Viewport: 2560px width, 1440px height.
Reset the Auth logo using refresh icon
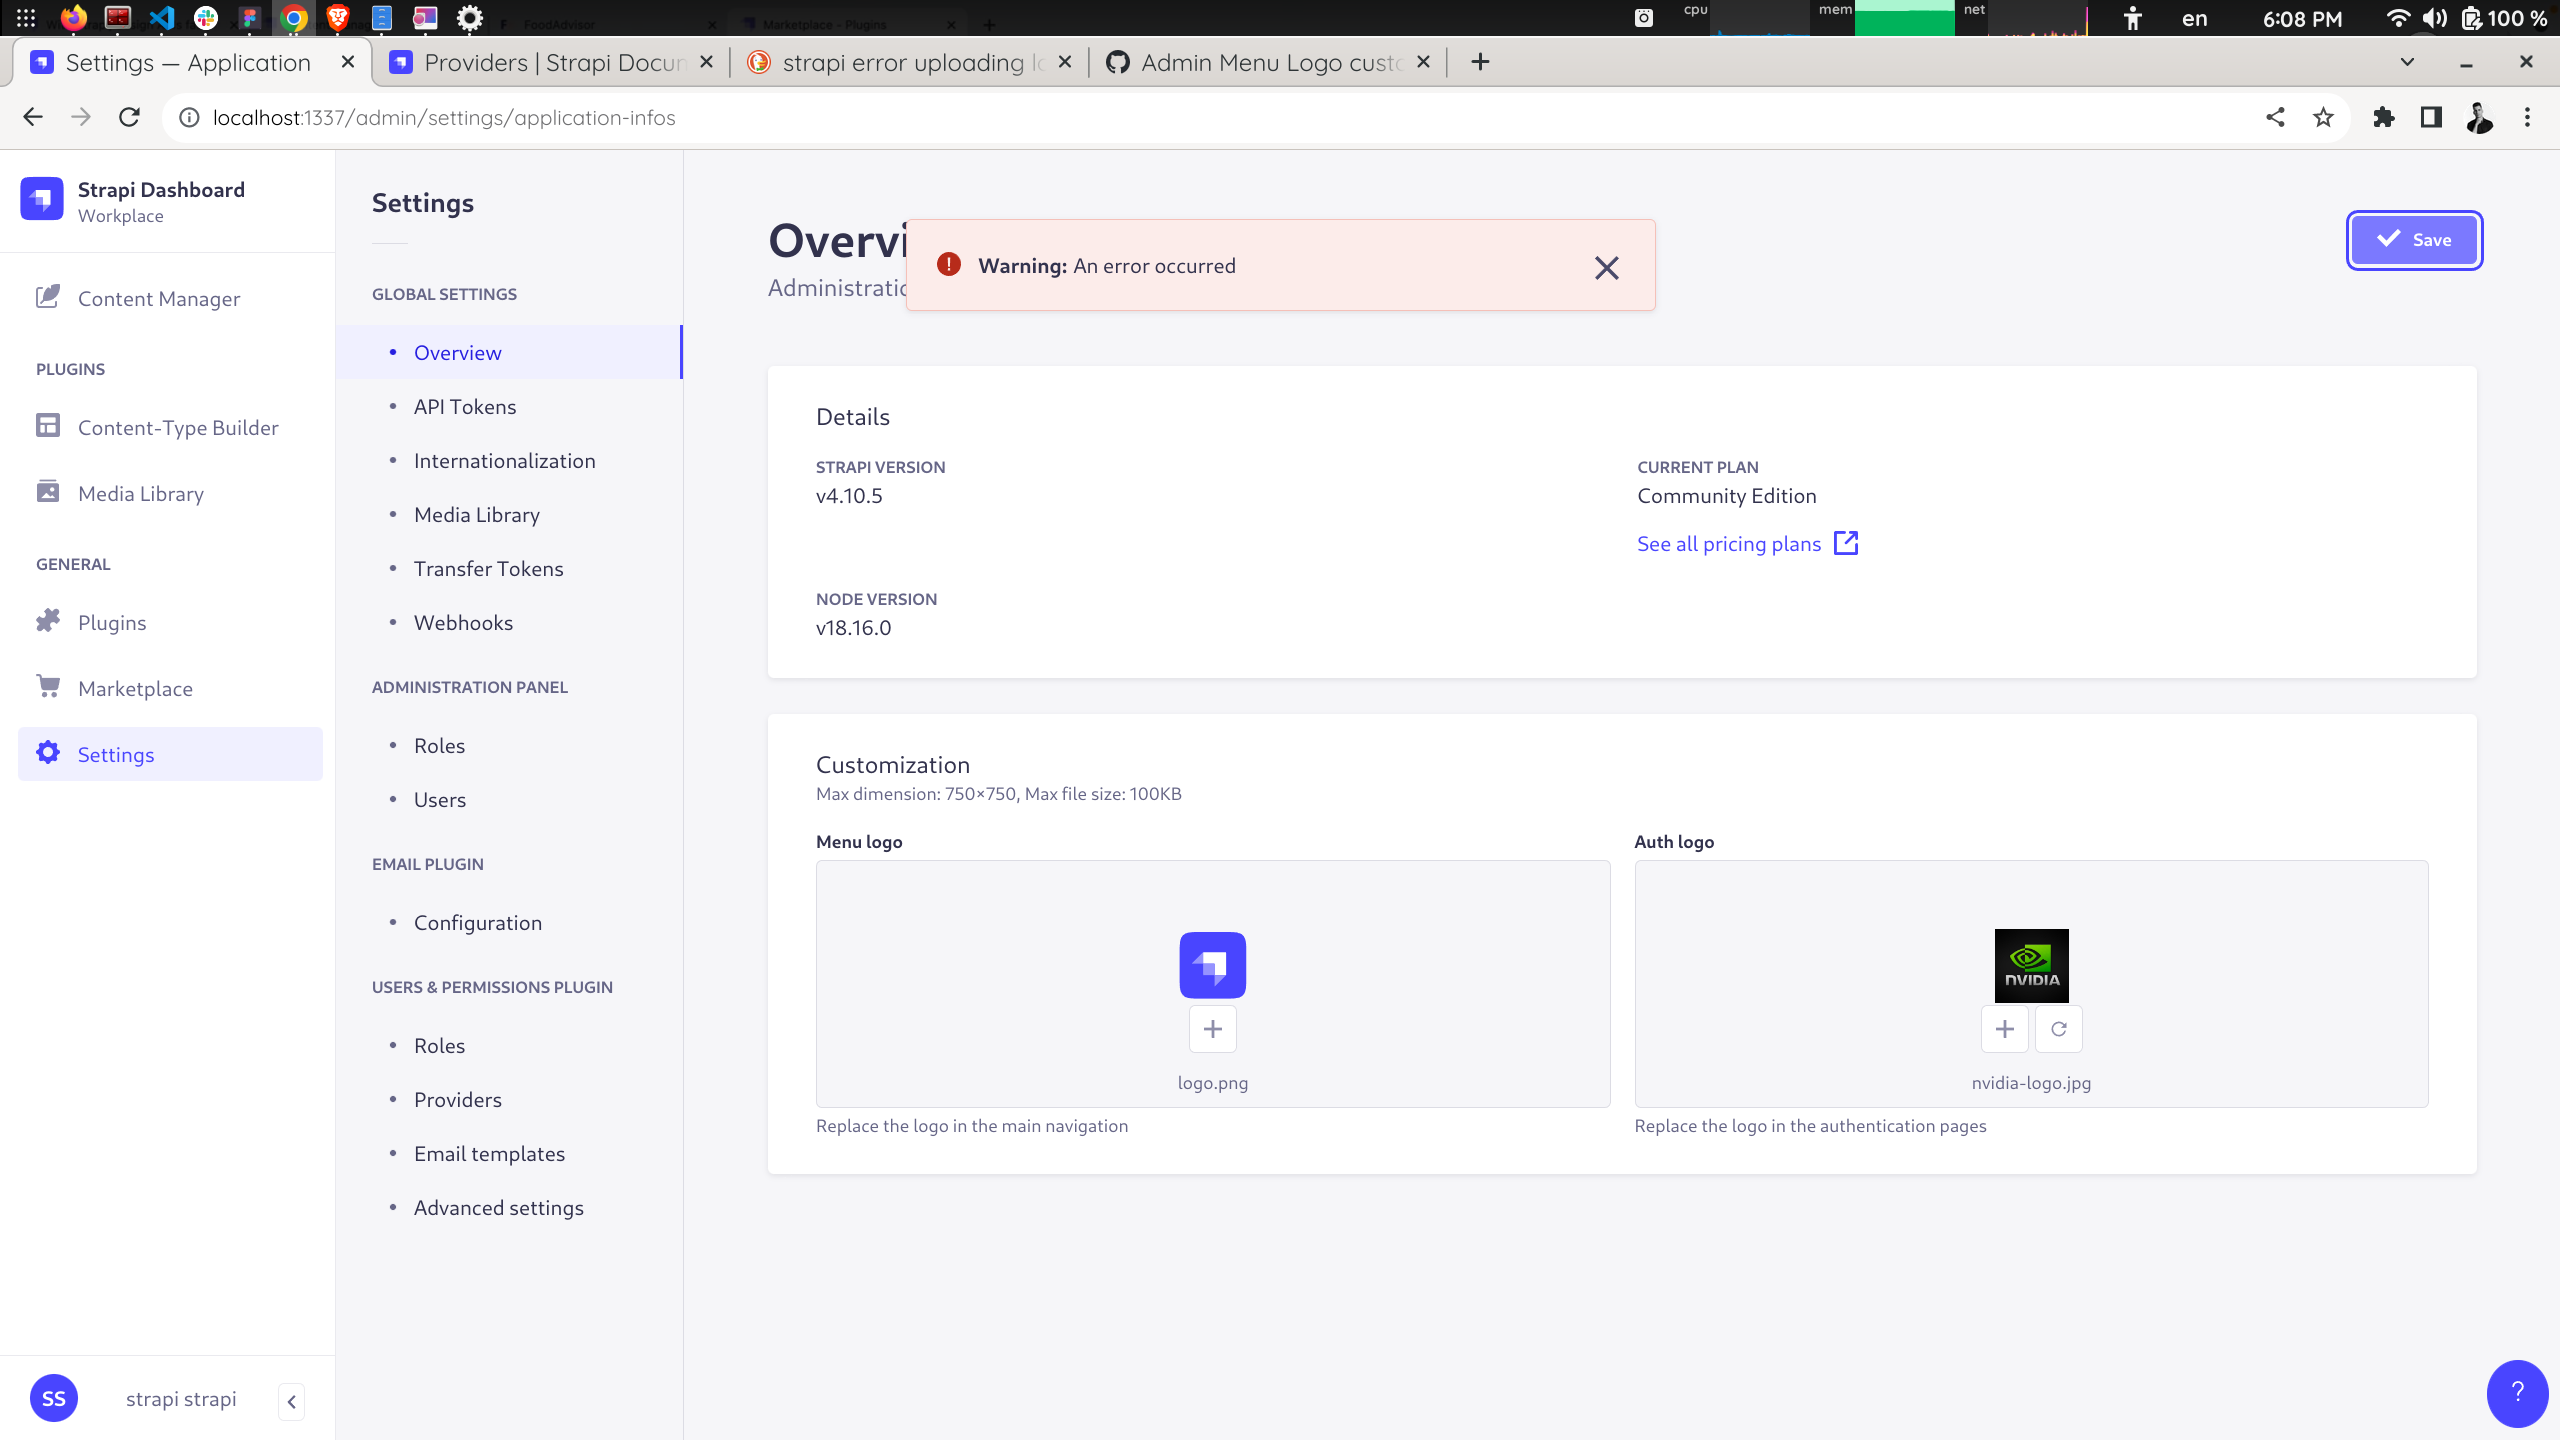[x=2058, y=1028]
